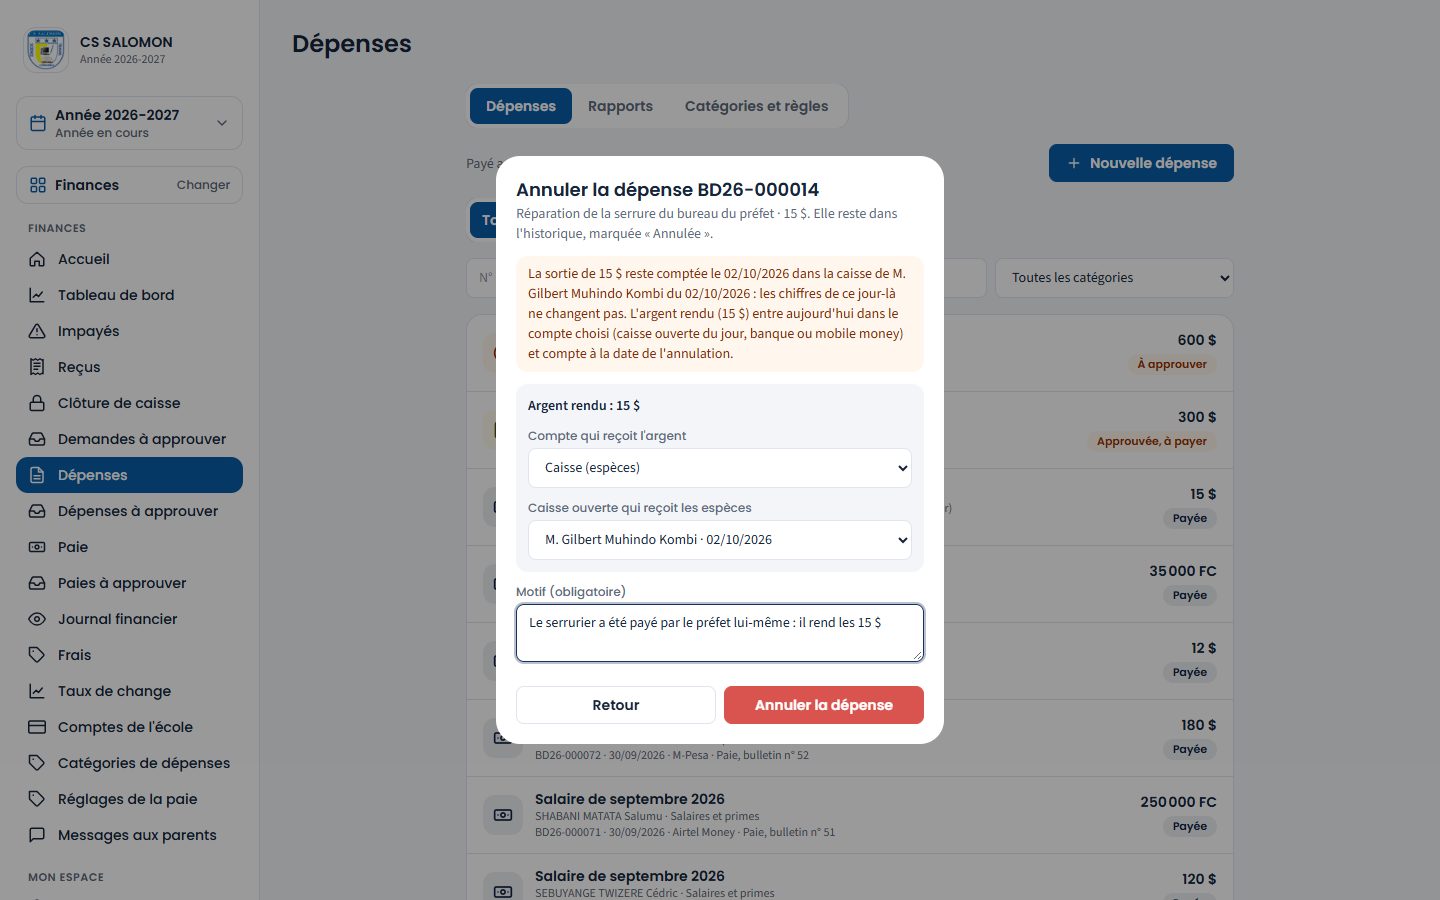Viewport: 1440px width, 900px height.
Task: Open Réglages de la paie in sidebar
Action: [x=129, y=799]
